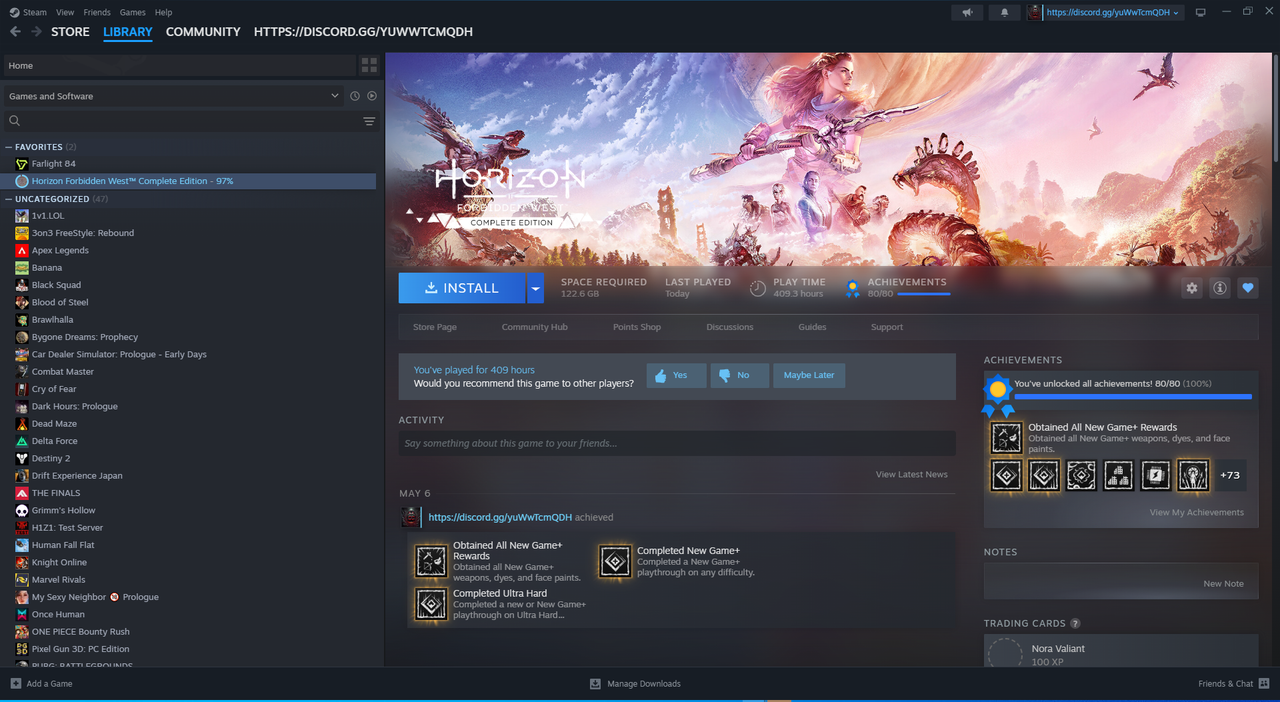Click the library search field
1280x702 pixels.
click(180, 121)
